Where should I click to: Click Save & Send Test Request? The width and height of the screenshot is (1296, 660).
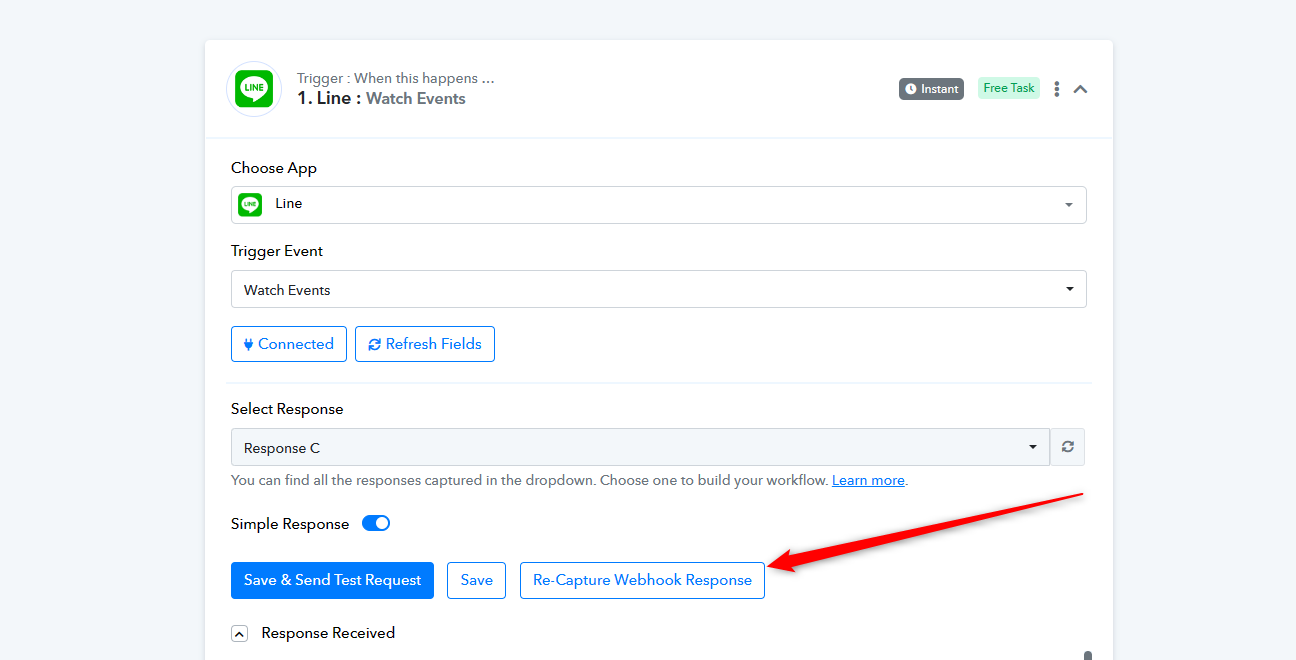pos(332,580)
